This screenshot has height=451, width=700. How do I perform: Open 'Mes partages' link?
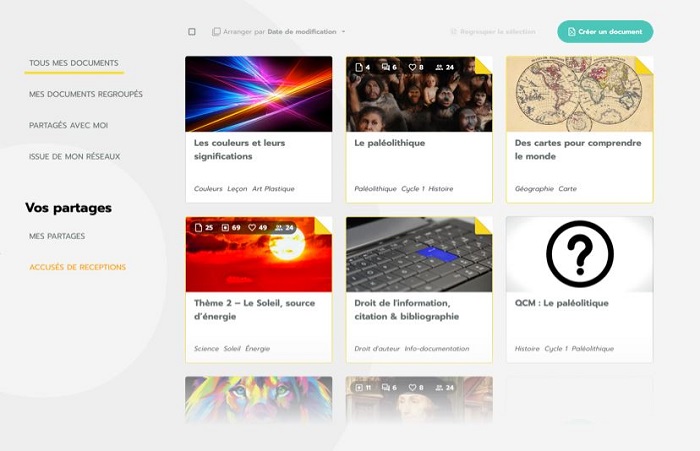click(x=57, y=236)
